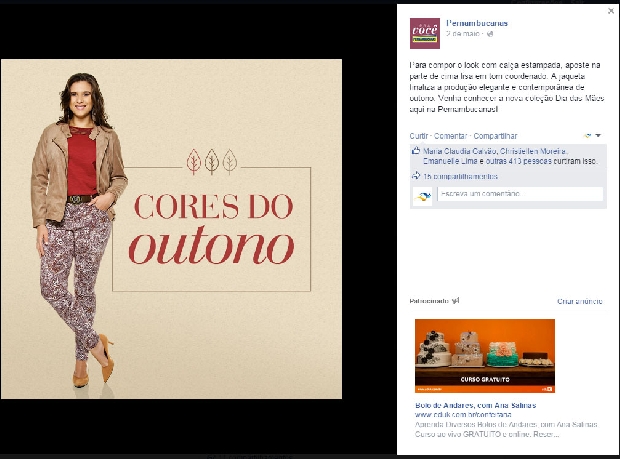Click Curtir to like the post
Image resolution: width=620 pixels, height=459 pixels.
click(418, 136)
